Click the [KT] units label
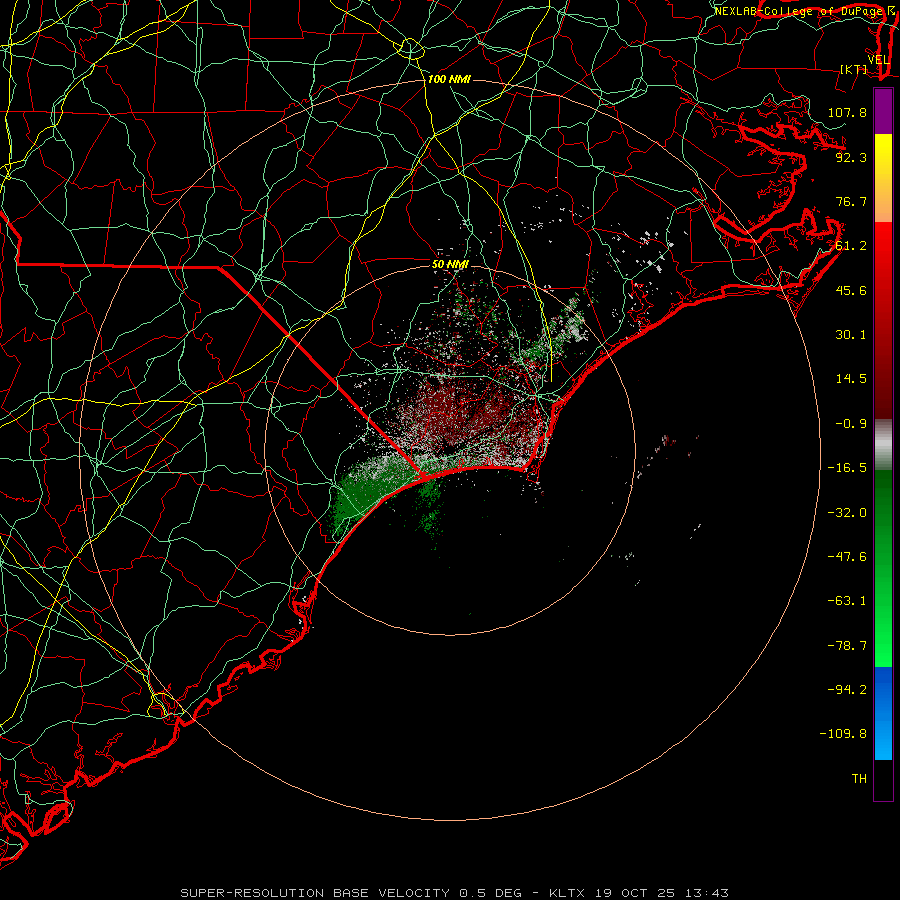The height and width of the screenshot is (900, 900). (x=853, y=69)
